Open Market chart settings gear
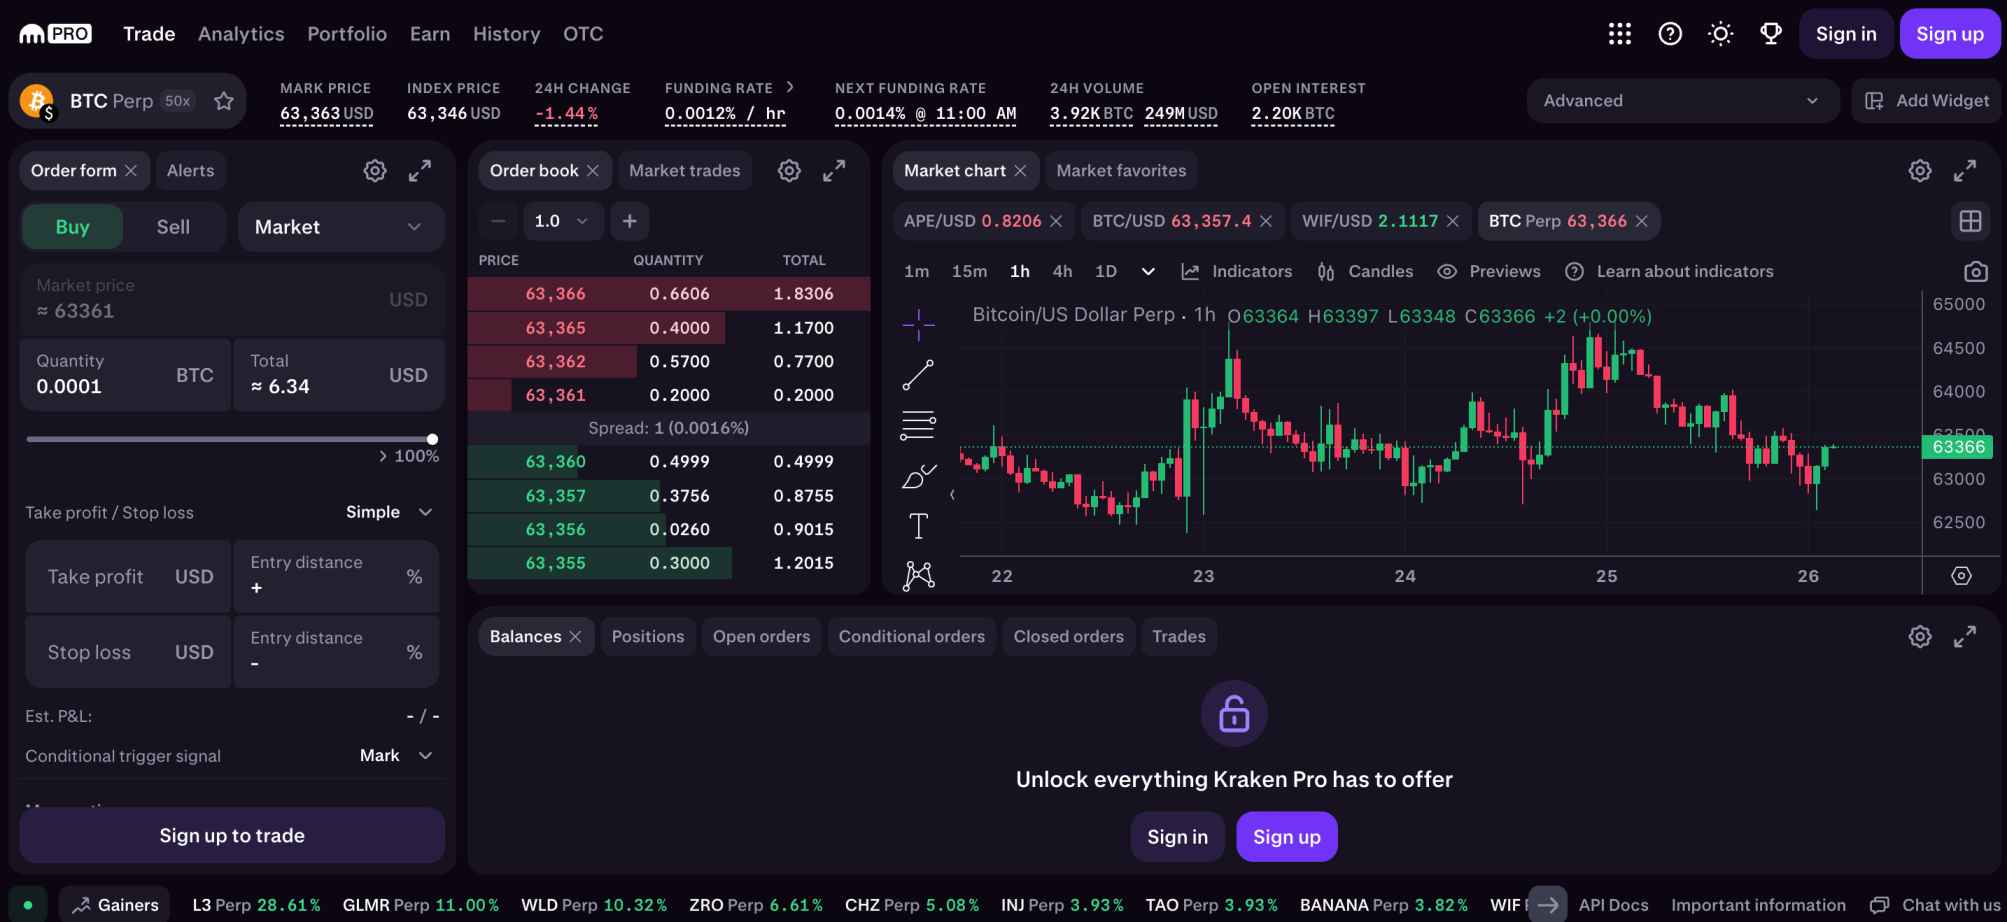 [1920, 171]
